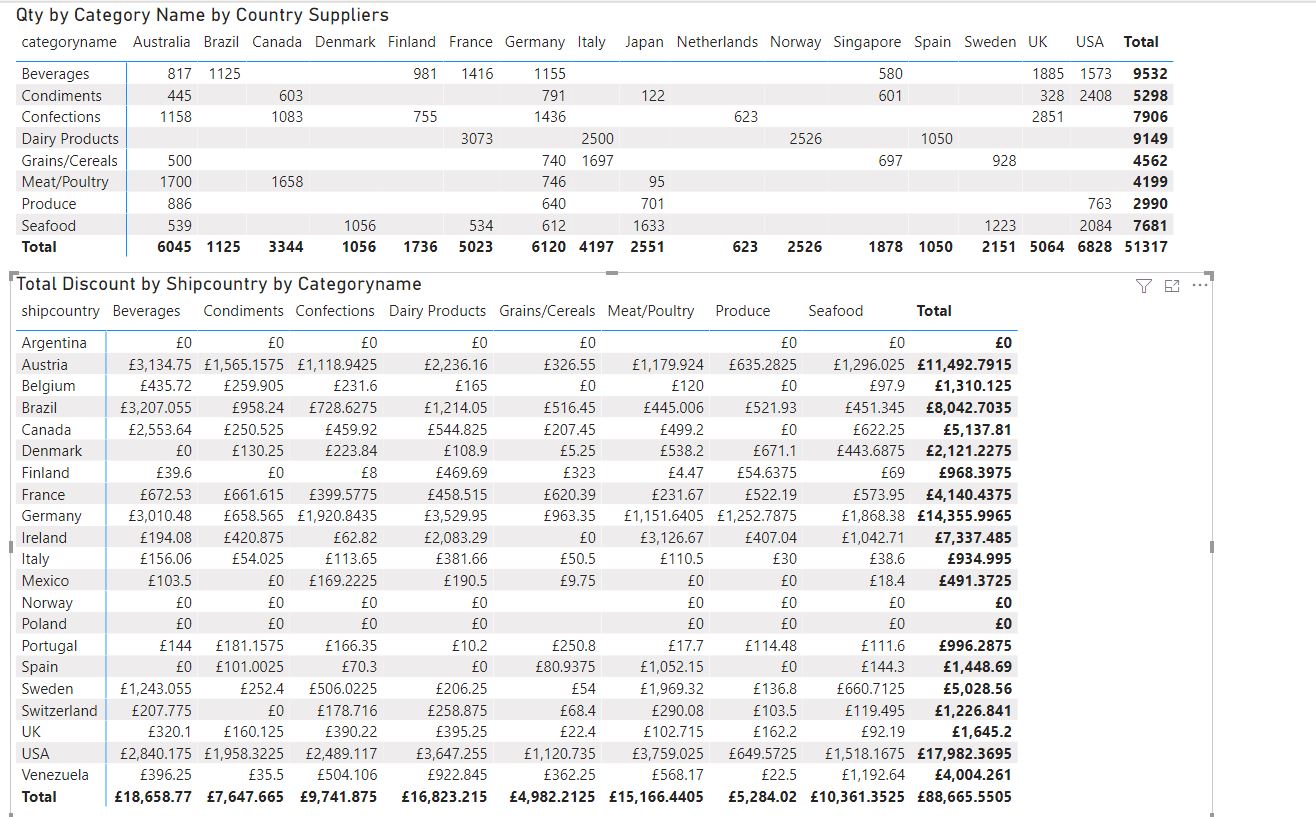Select the Ireland row header
1316x817 pixels.
point(43,538)
